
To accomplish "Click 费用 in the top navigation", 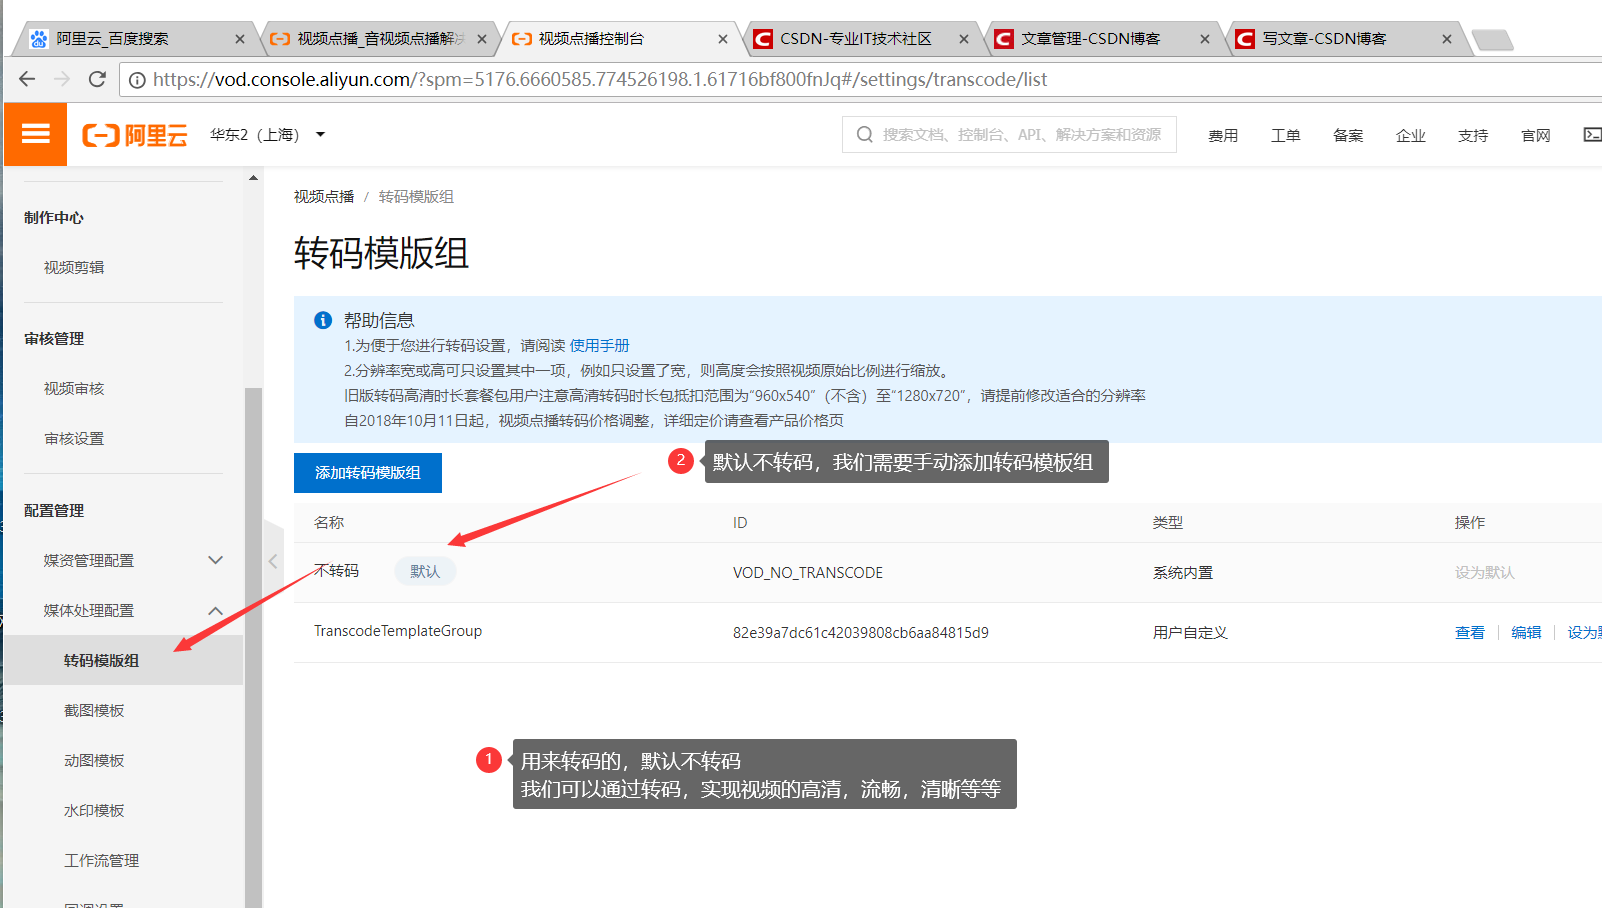I will coord(1222,134).
